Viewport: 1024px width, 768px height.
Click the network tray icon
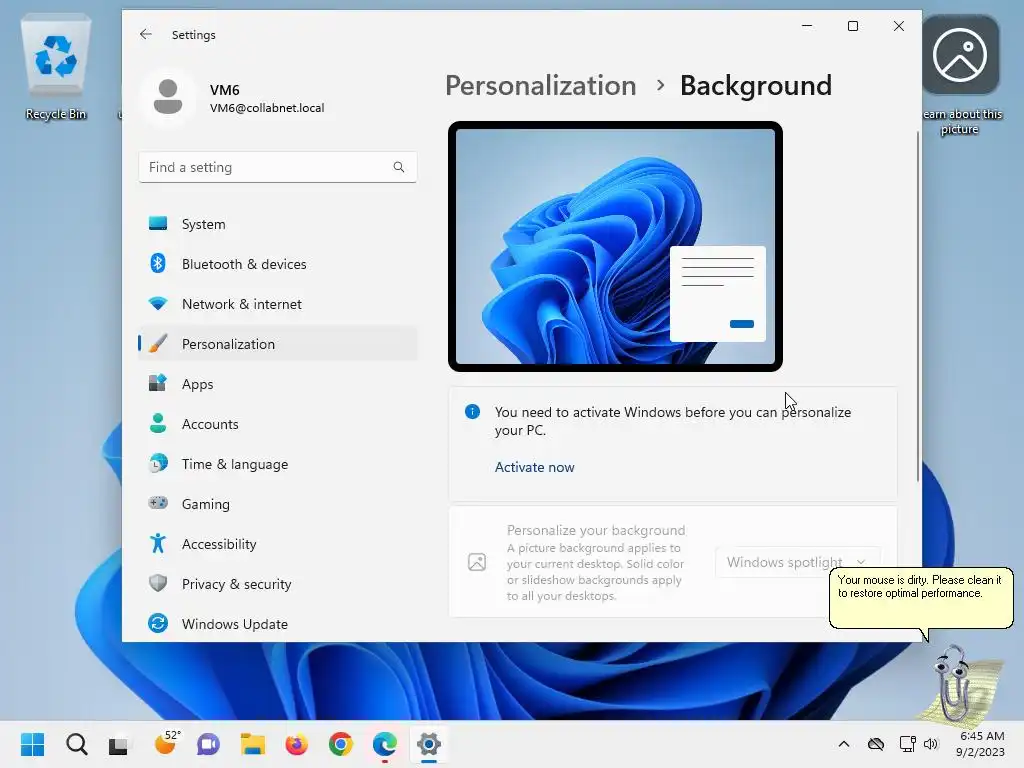(x=906, y=744)
